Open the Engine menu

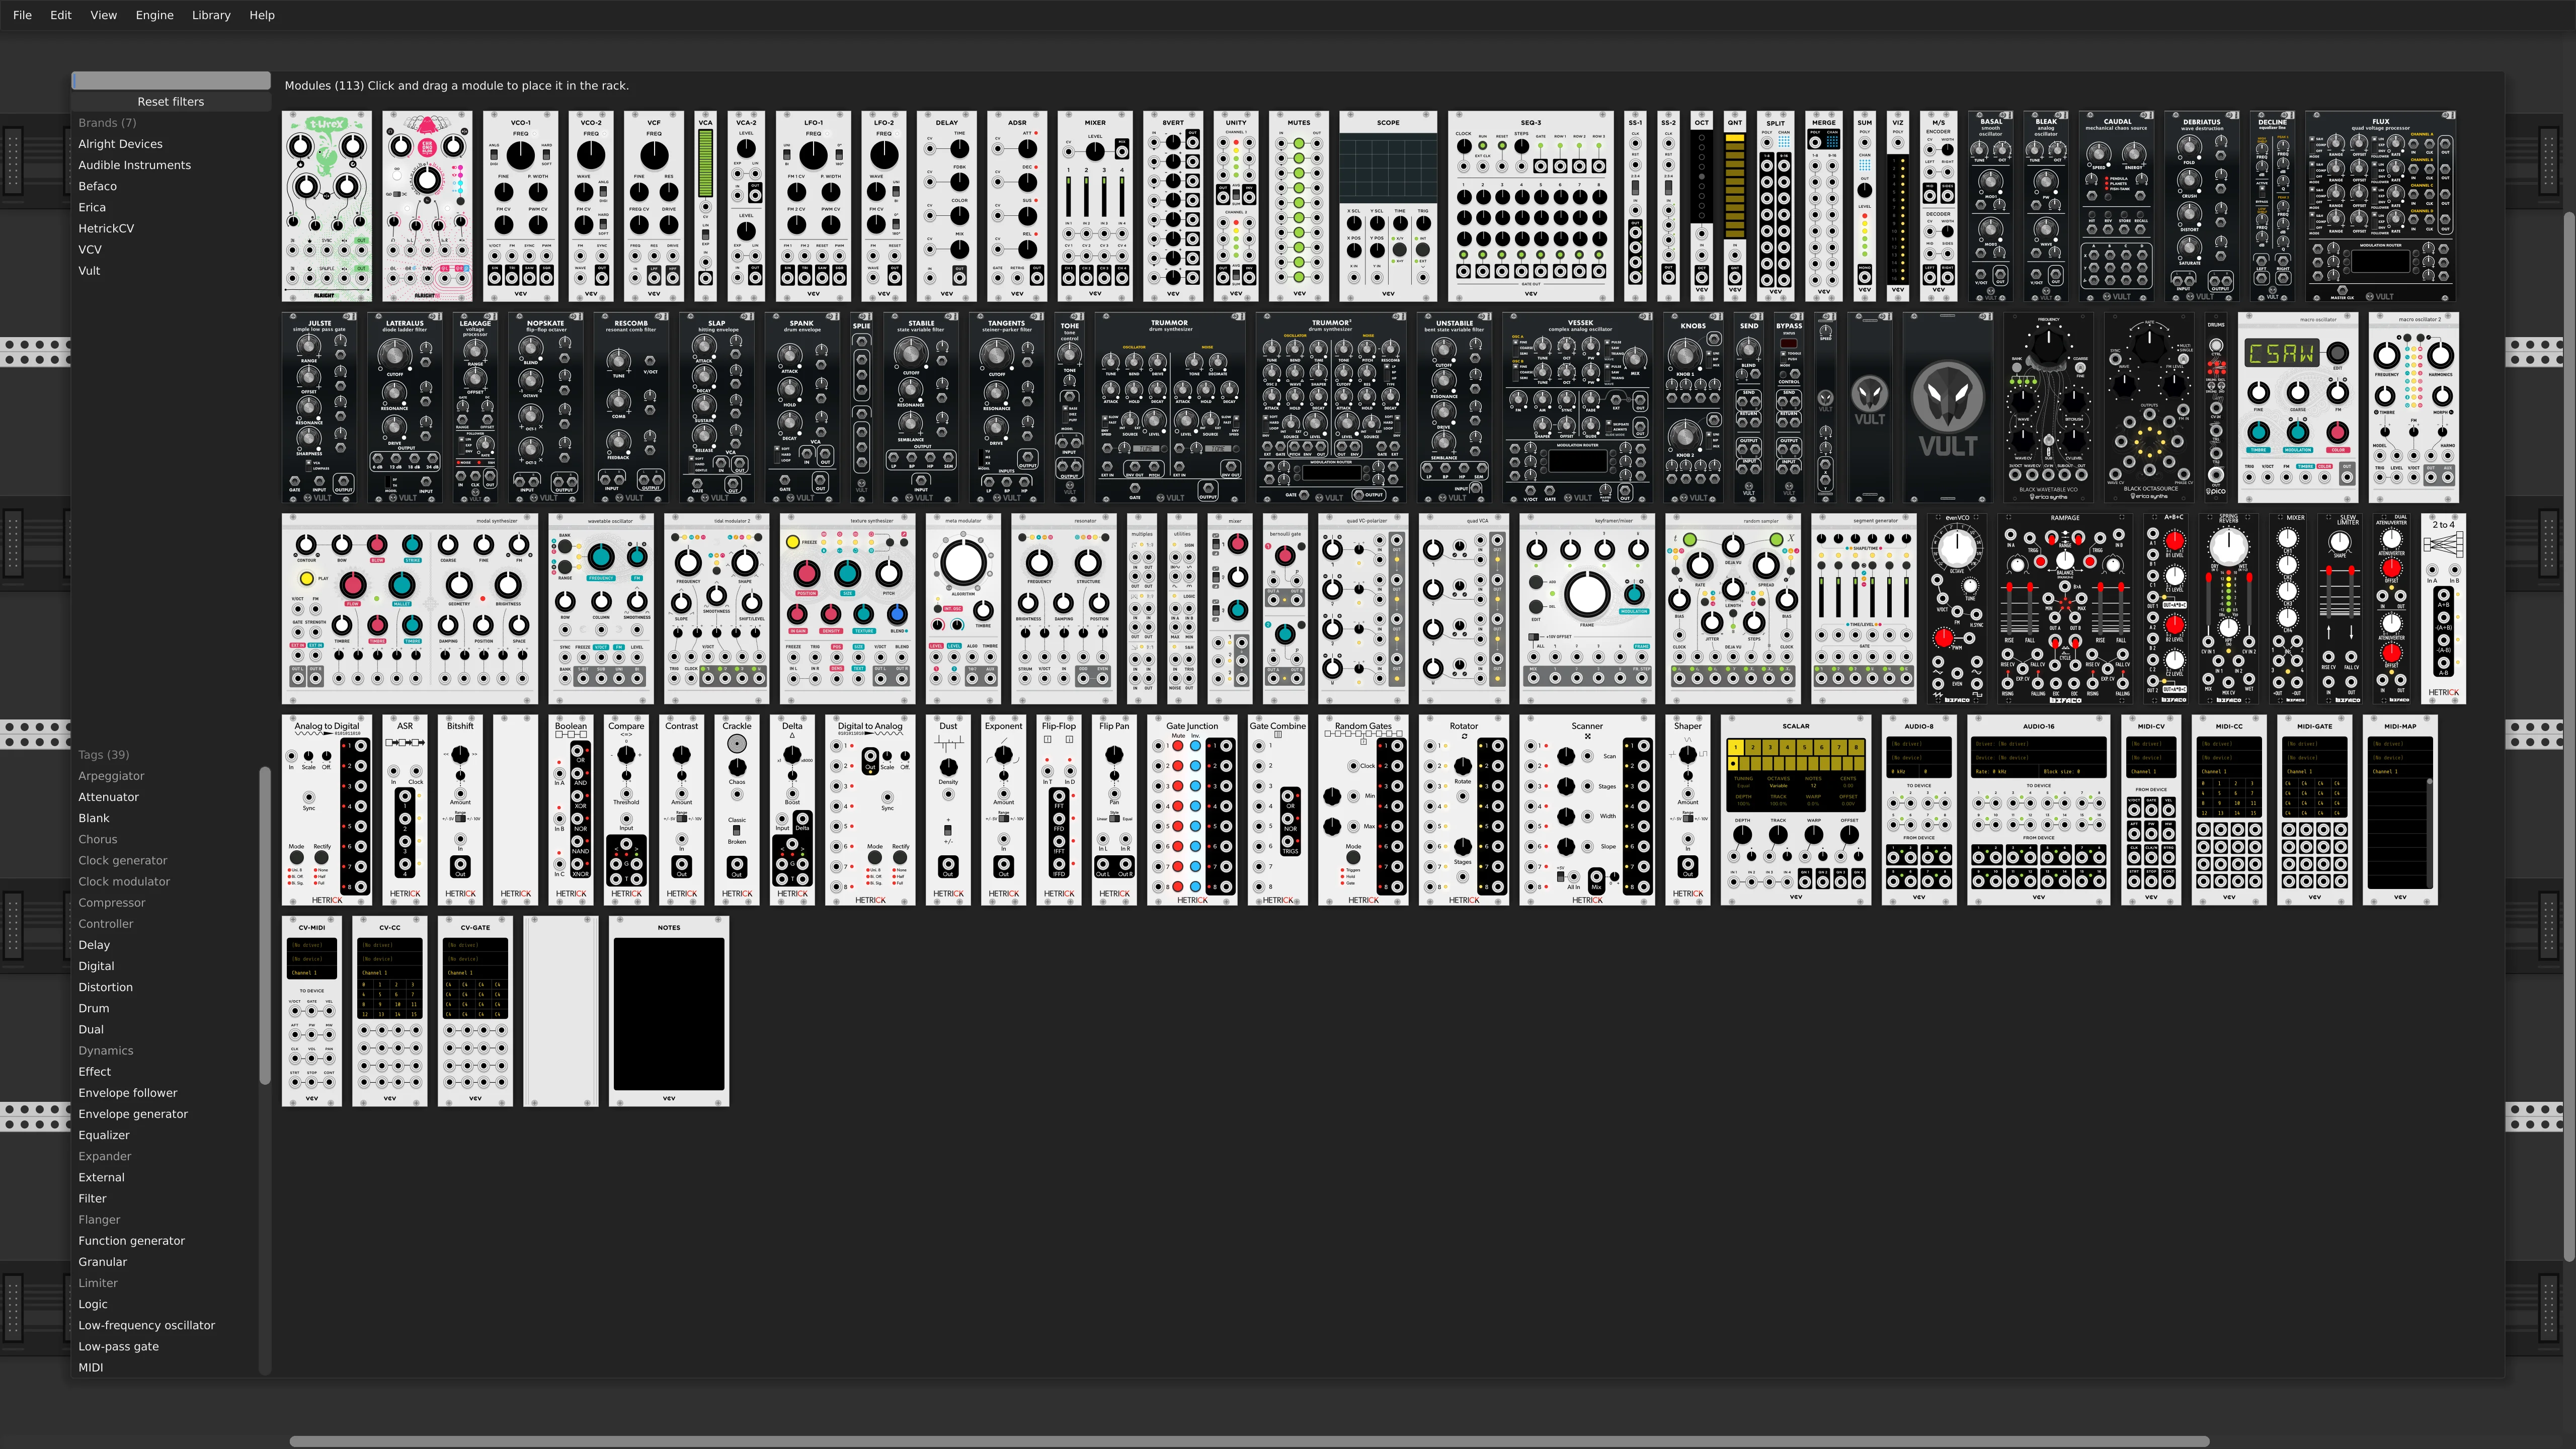(x=154, y=15)
